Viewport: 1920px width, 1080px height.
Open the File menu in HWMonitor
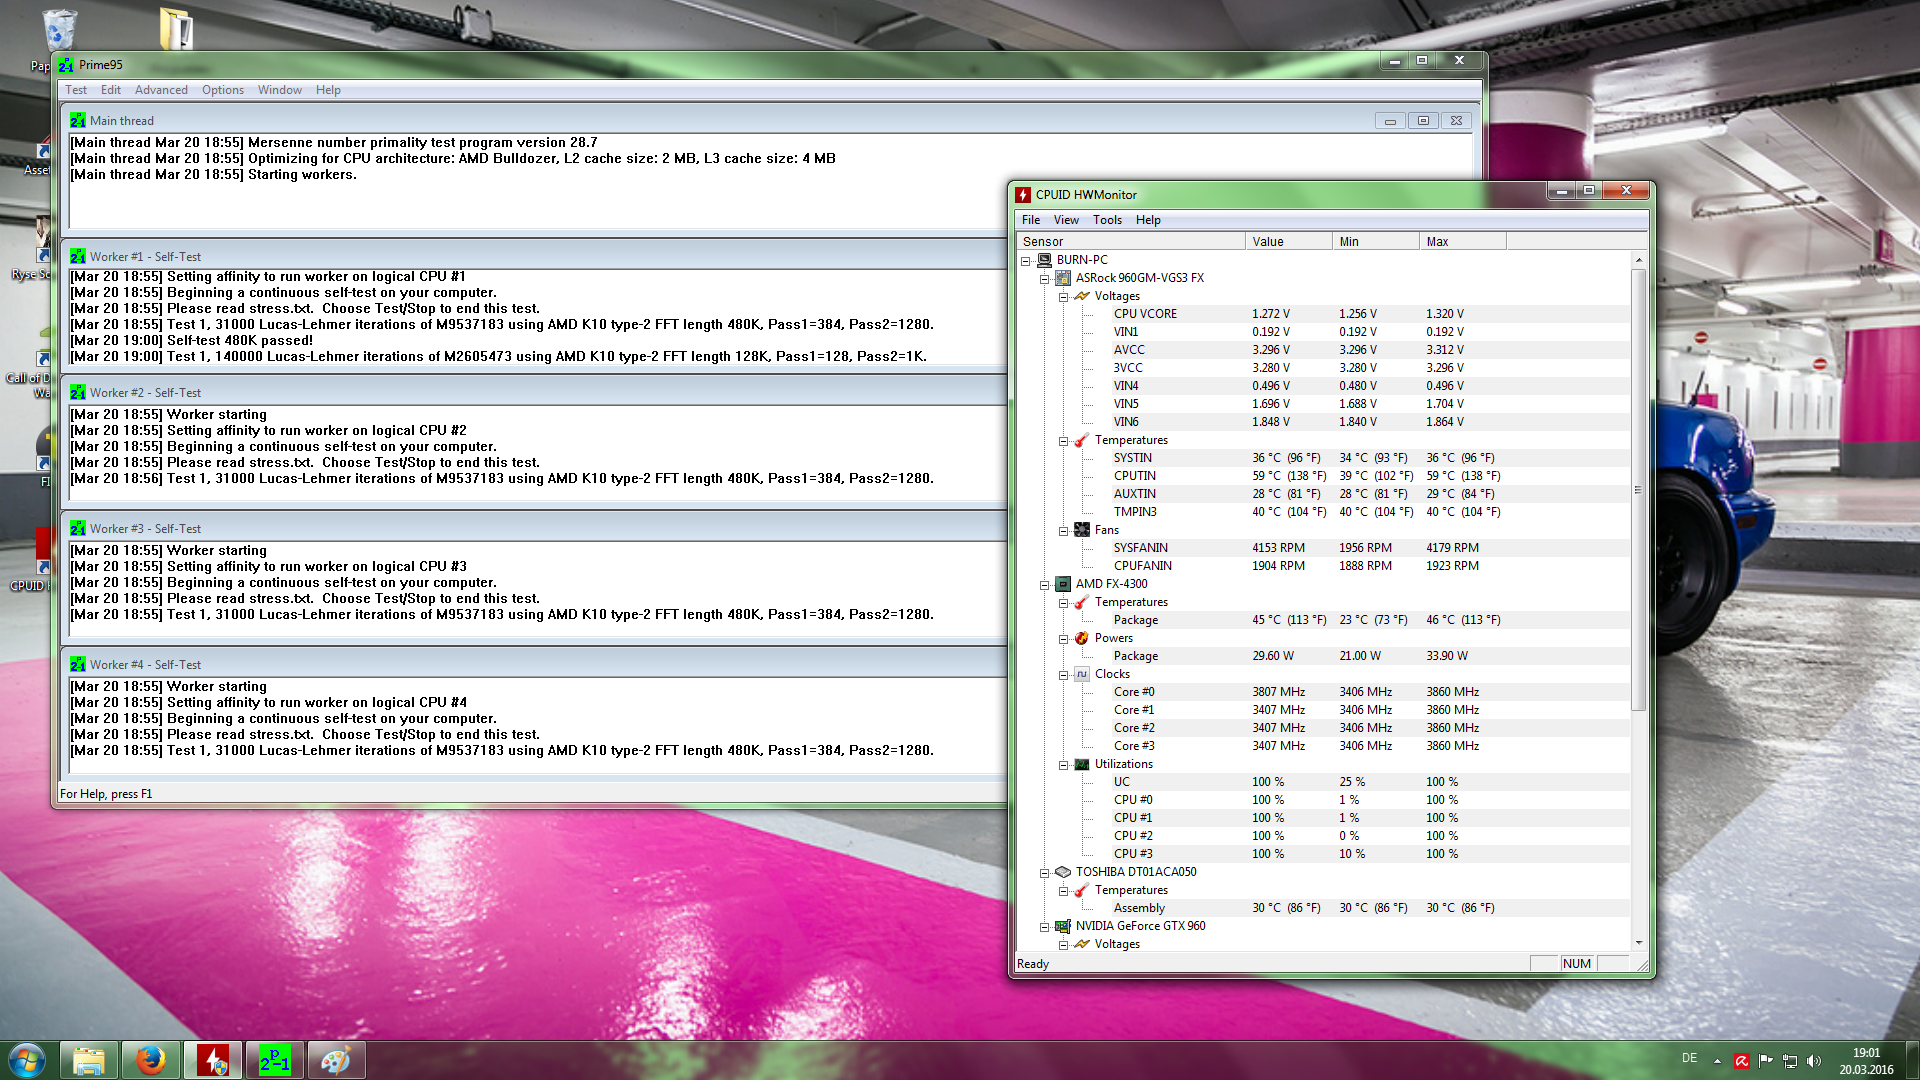(1031, 220)
